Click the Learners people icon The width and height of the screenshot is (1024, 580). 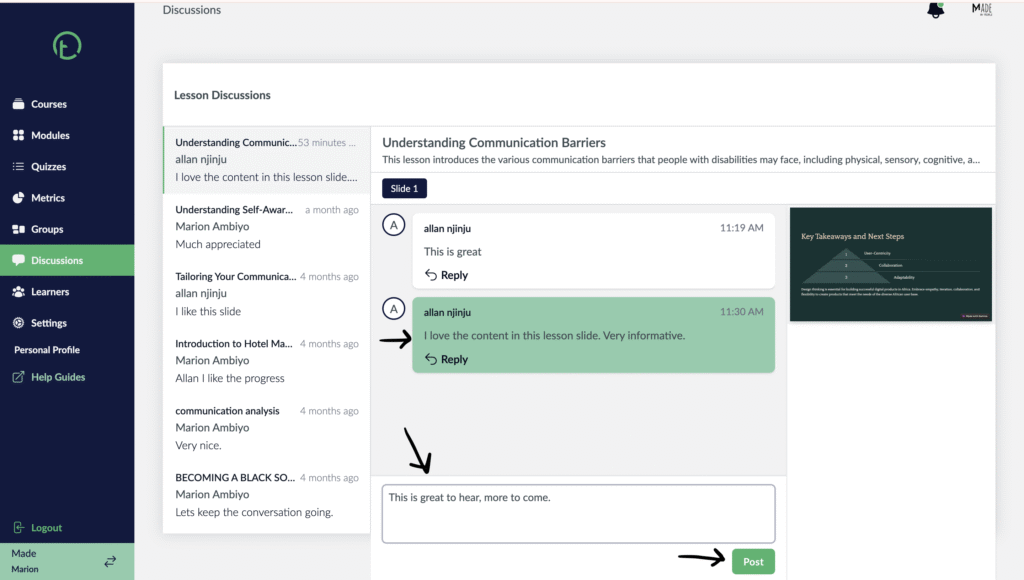(18, 292)
